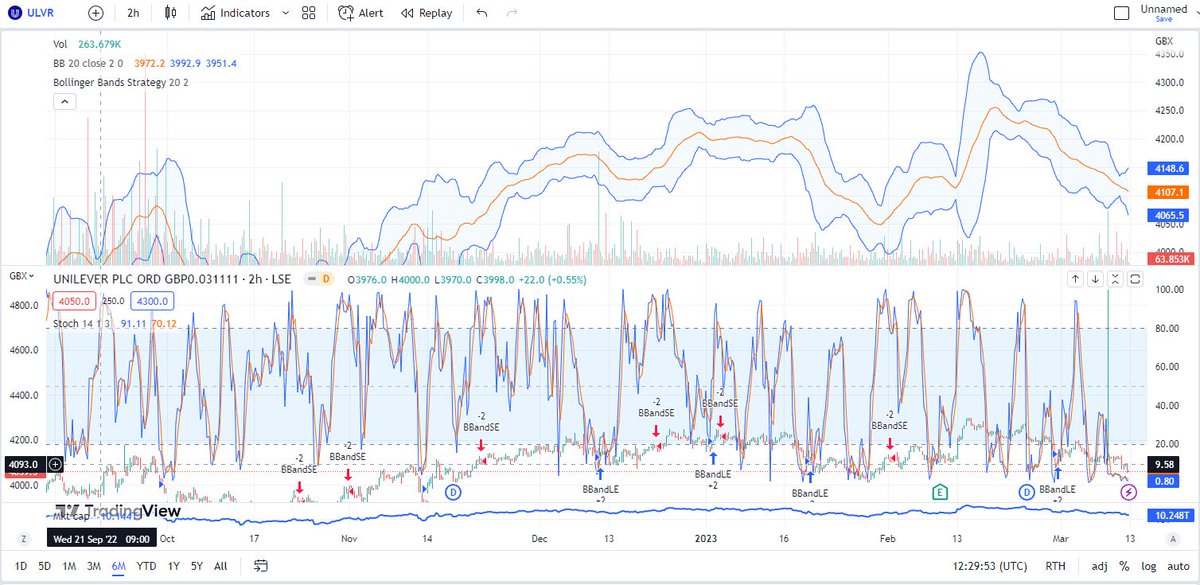Select the 3M date range
Screen dimensions: 1200x585
click(x=94, y=566)
